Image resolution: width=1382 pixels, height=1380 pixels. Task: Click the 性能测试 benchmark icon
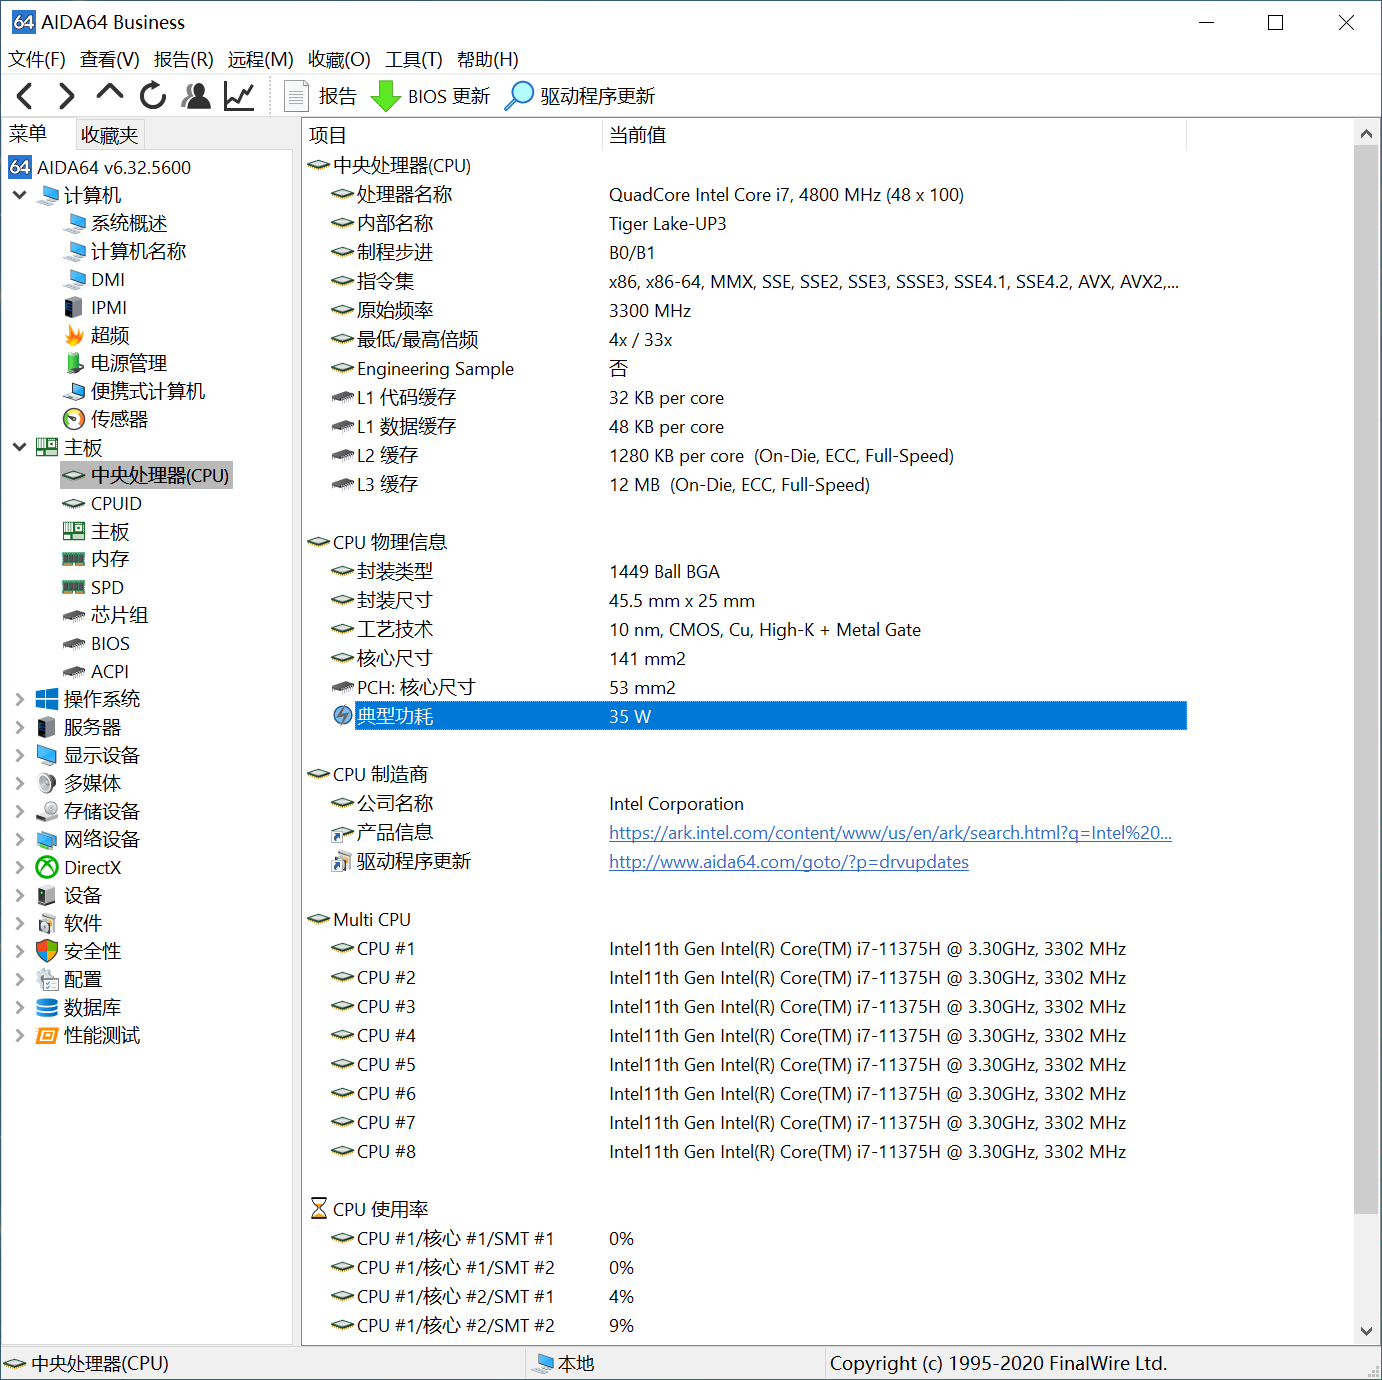click(47, 1035)
